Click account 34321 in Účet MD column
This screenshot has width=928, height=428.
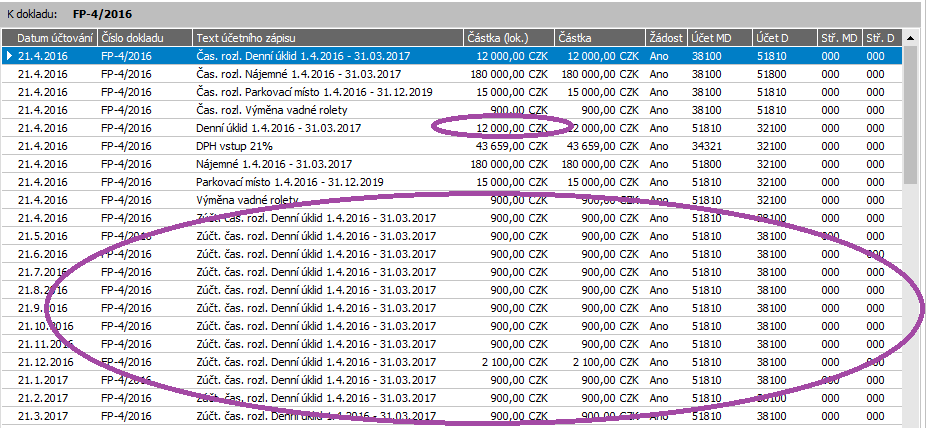710,146
